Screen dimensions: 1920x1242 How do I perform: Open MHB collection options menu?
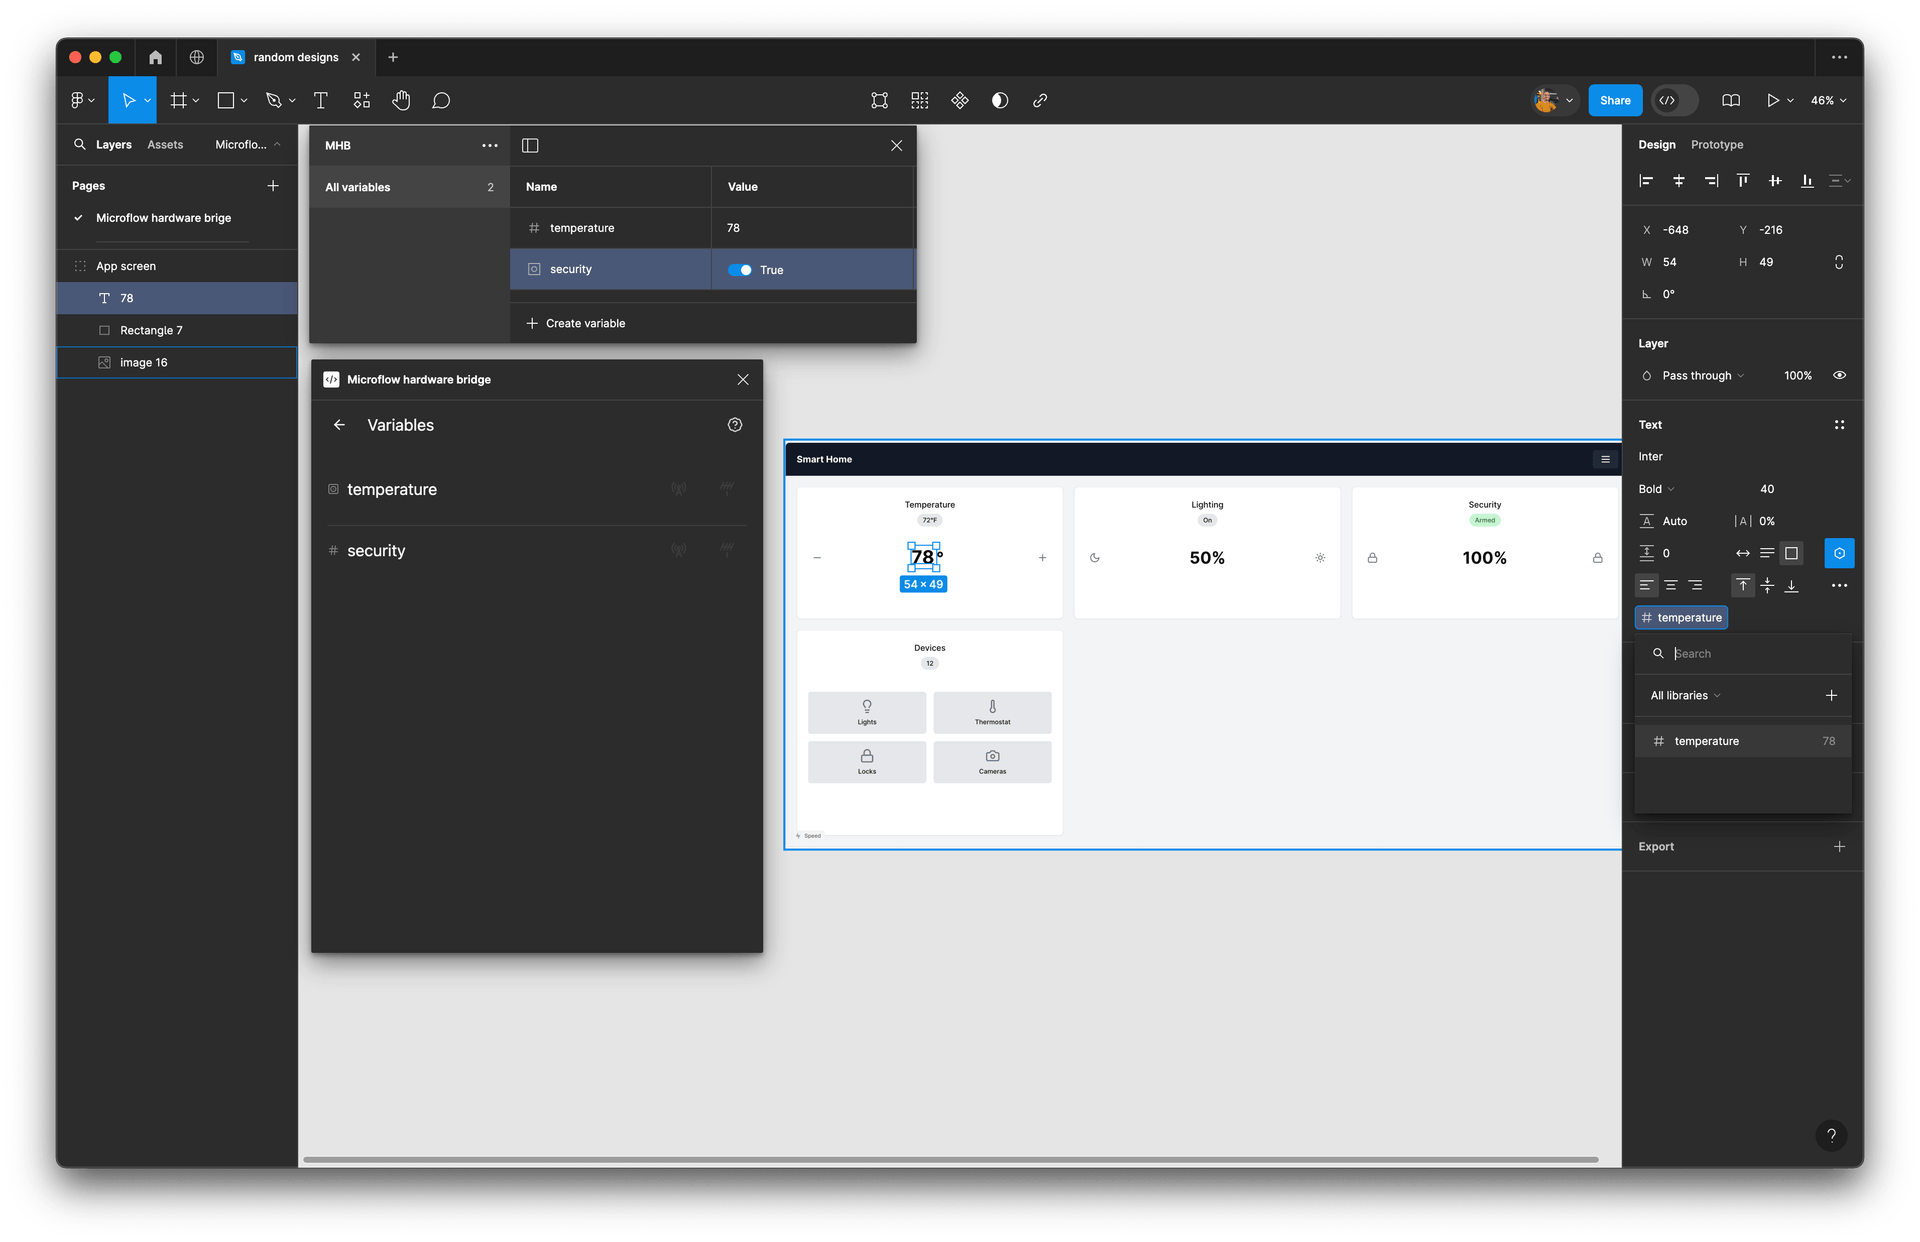tap(490, 145)
